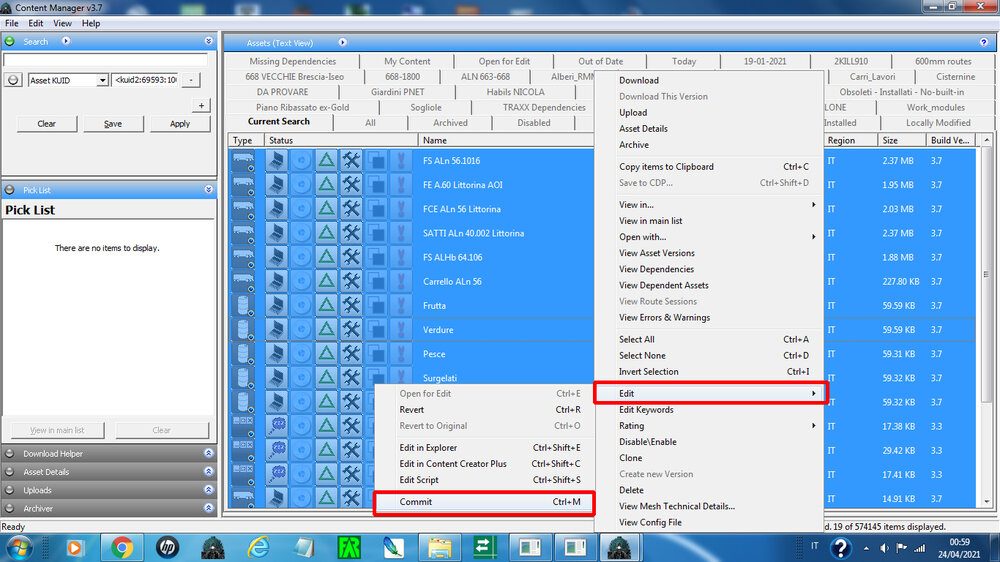The image size is (1000, 562).
Task: Click the plus button to add filter
Action: point(201,106)
